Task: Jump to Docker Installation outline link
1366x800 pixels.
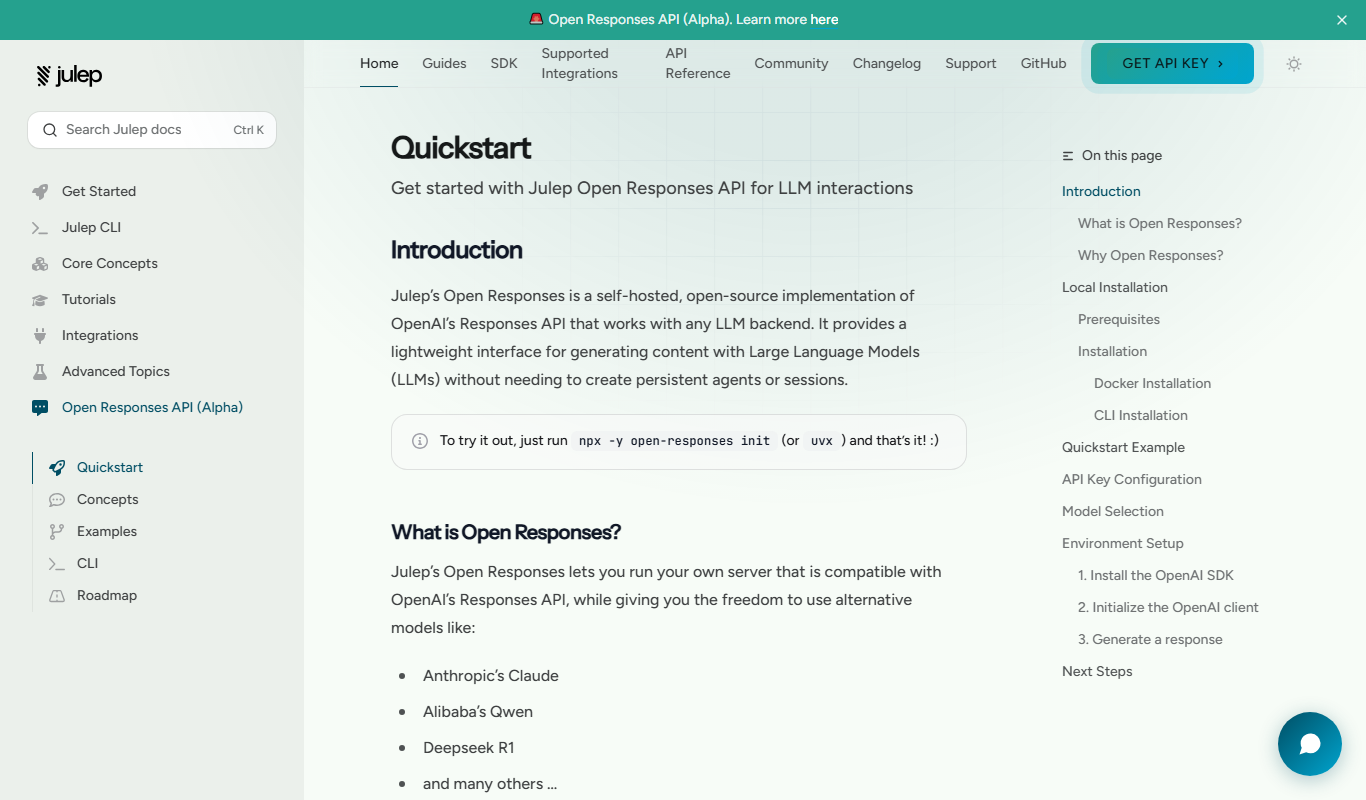Action: (x=1152, y=383)
